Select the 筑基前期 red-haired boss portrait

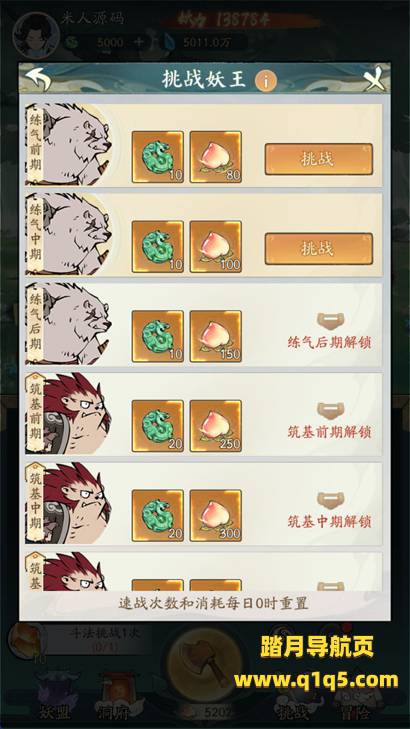click(69, 413)
